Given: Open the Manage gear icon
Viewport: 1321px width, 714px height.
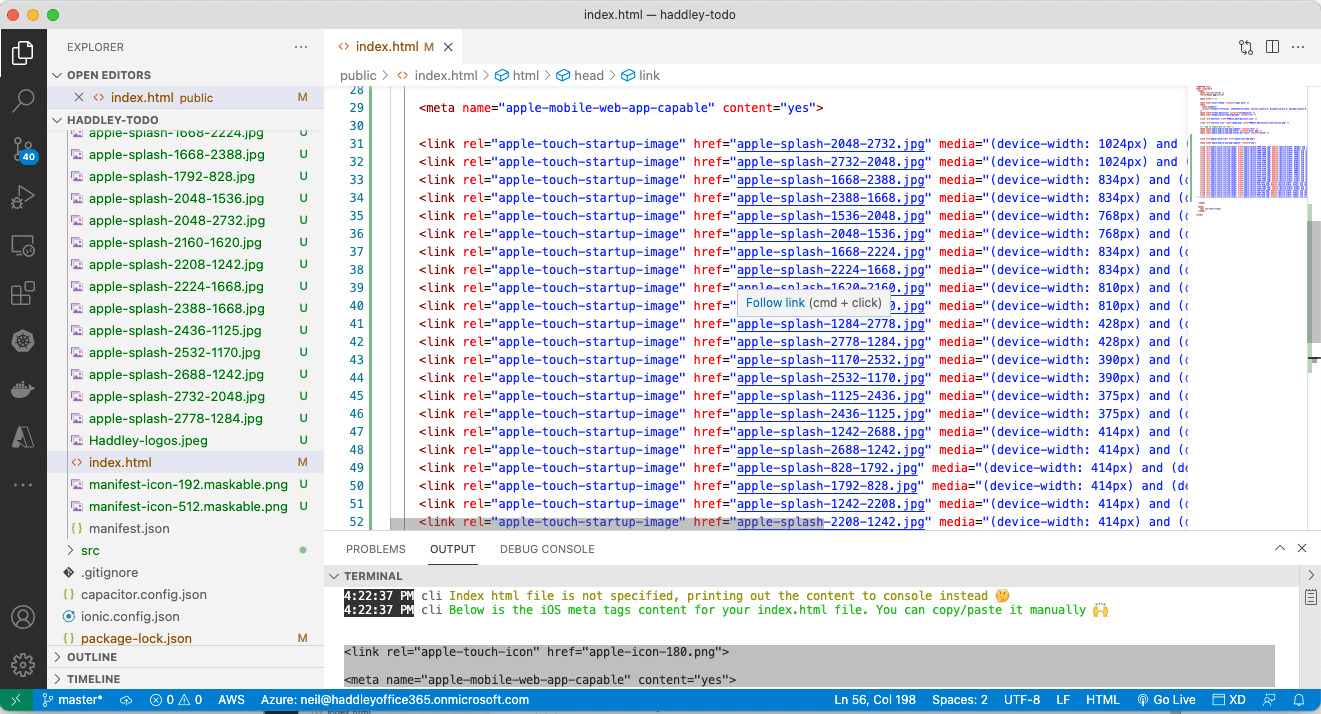Looking at the screenshot, I should (x=23, y=664).
